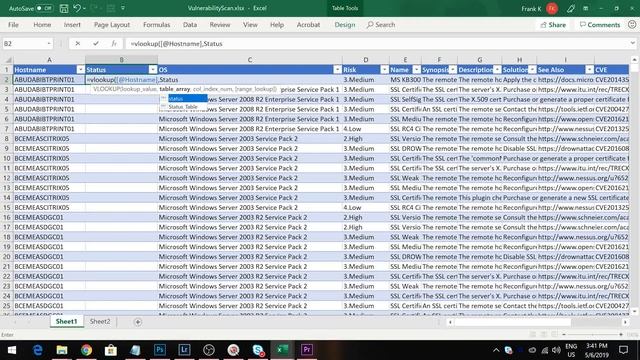Switch to the Home ribbon tab
This screenshot has height=360, width=640.
point(42,24)
